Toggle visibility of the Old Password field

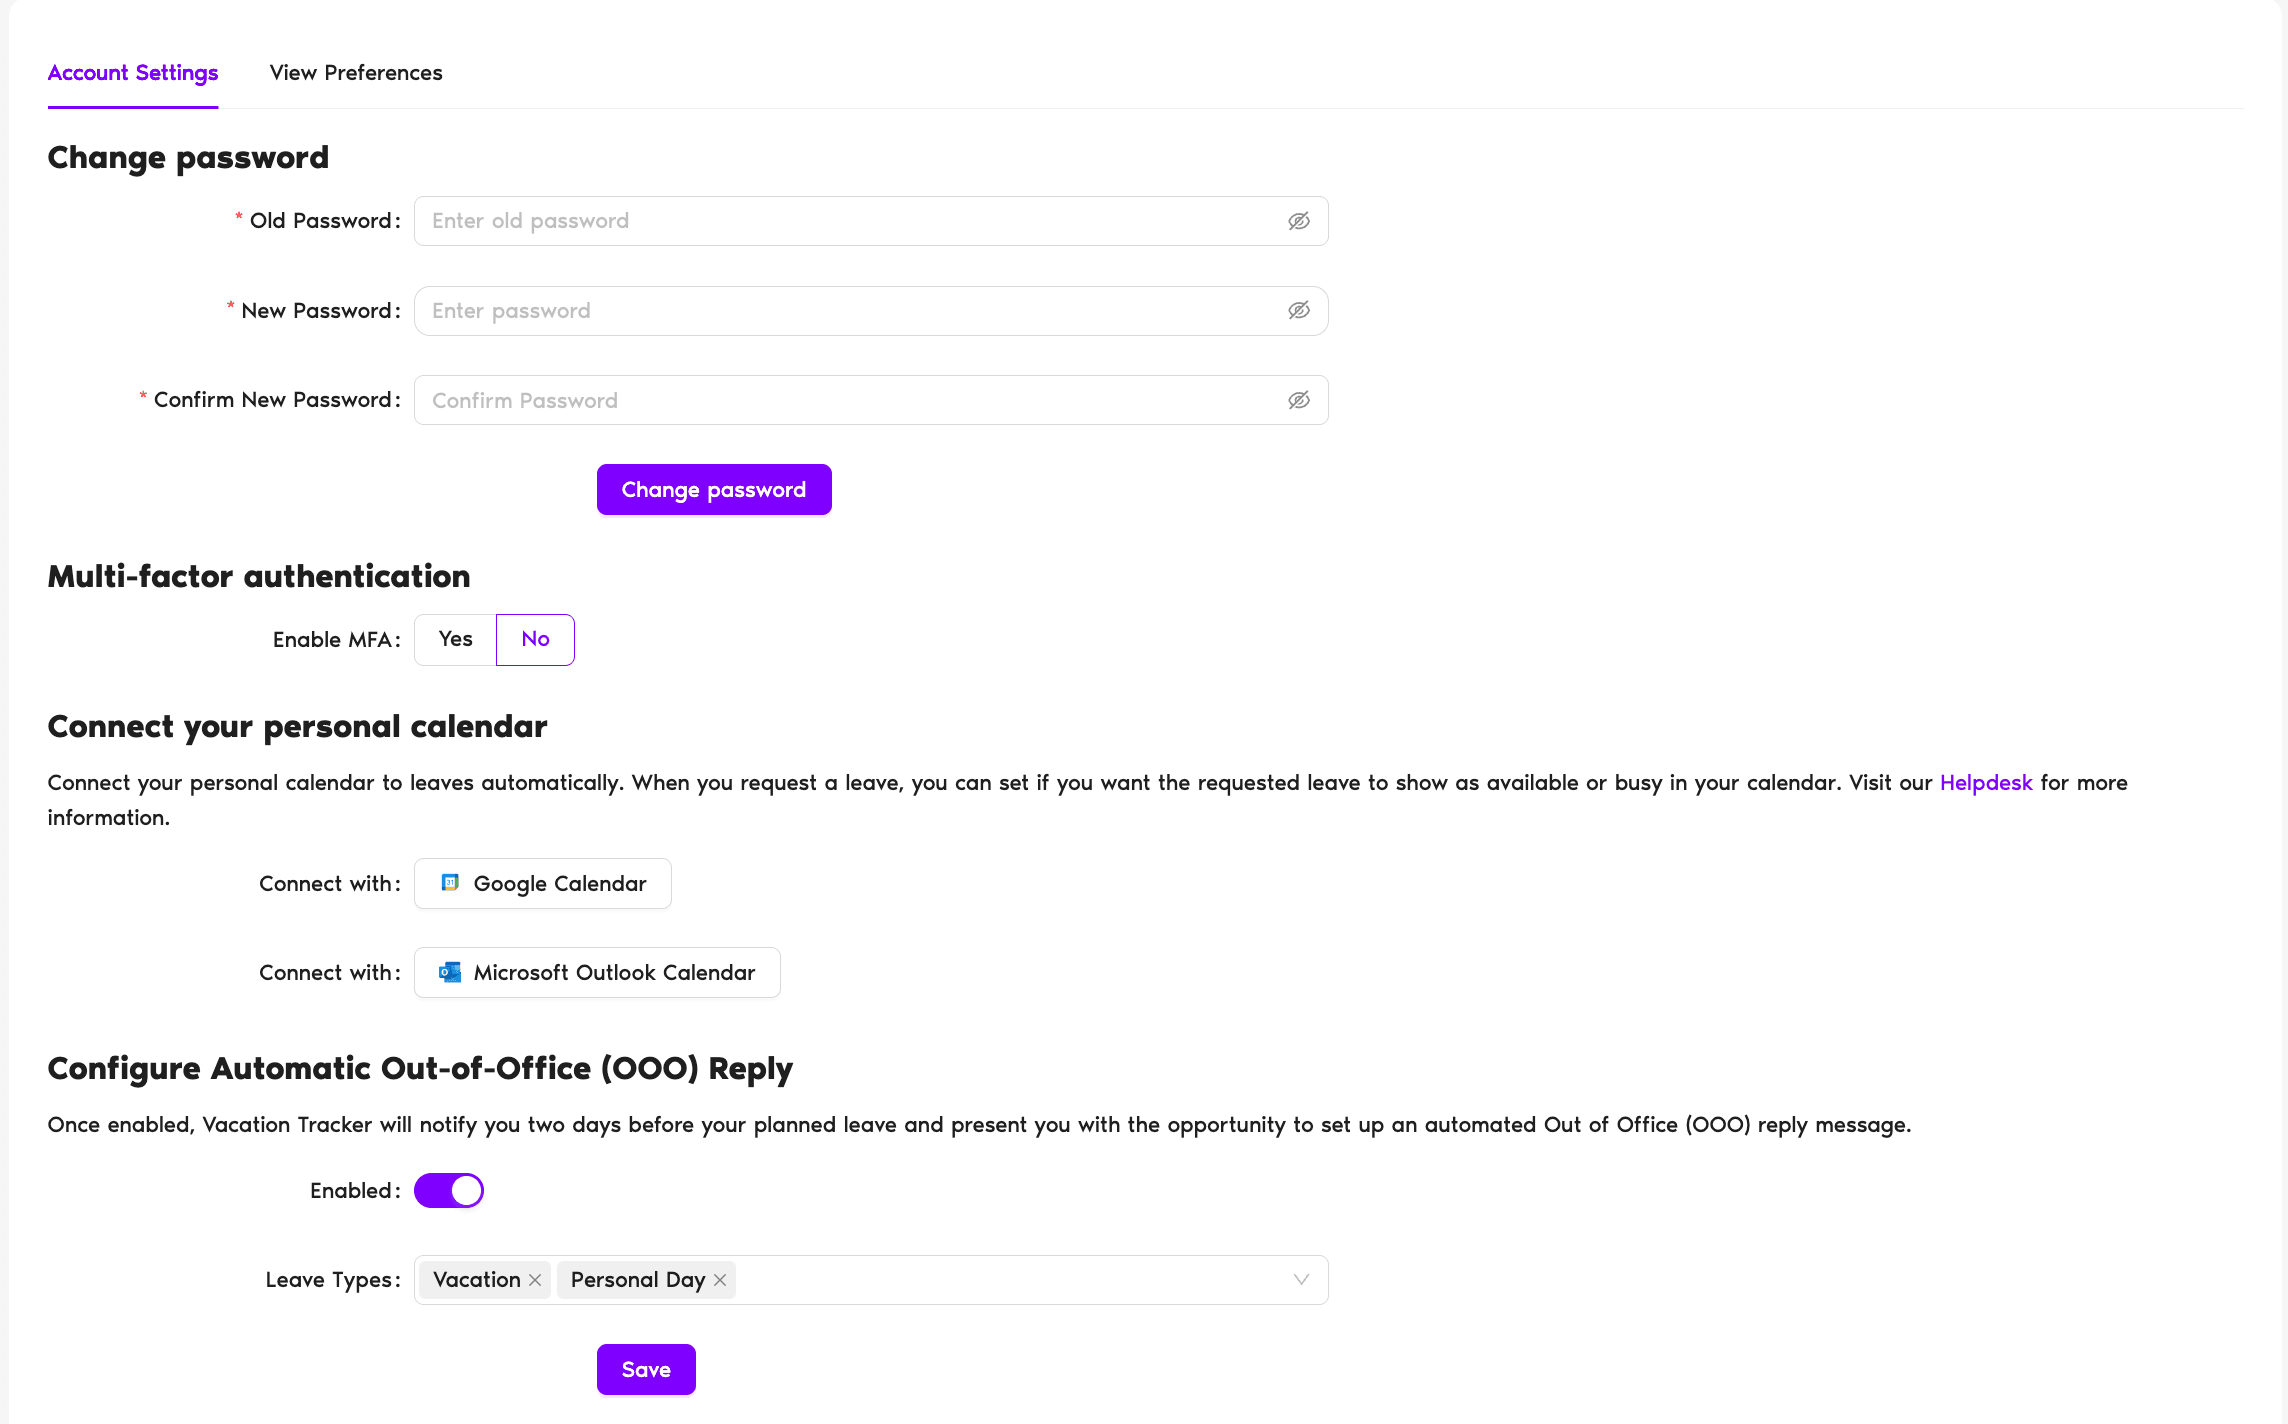[1298, 221]
